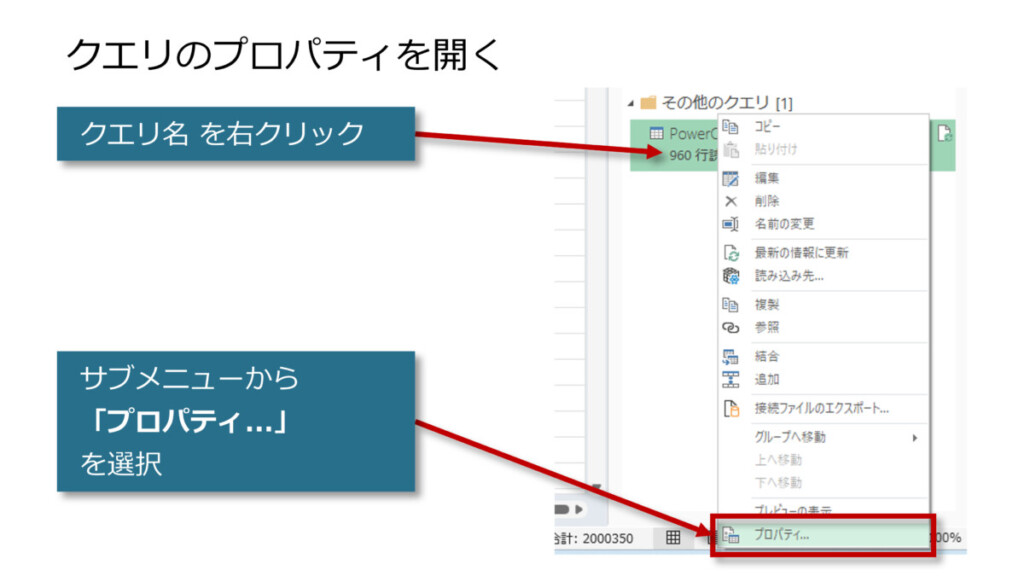Screen dimensions: 1024x576
Task: Click the 編集 (Edit) icon
Action: point(730,178)
